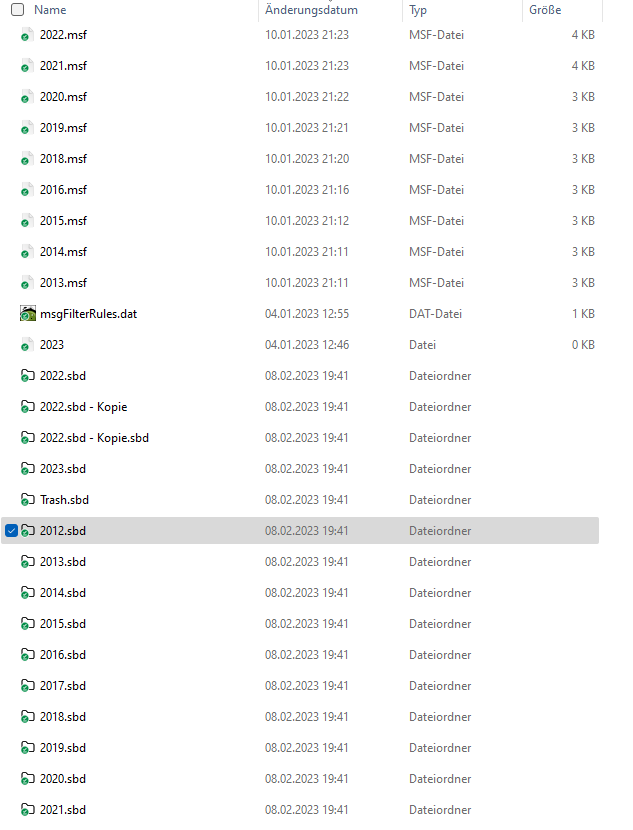
Task: Sort by the Typ column header
Action: click(x=418, y=10)
